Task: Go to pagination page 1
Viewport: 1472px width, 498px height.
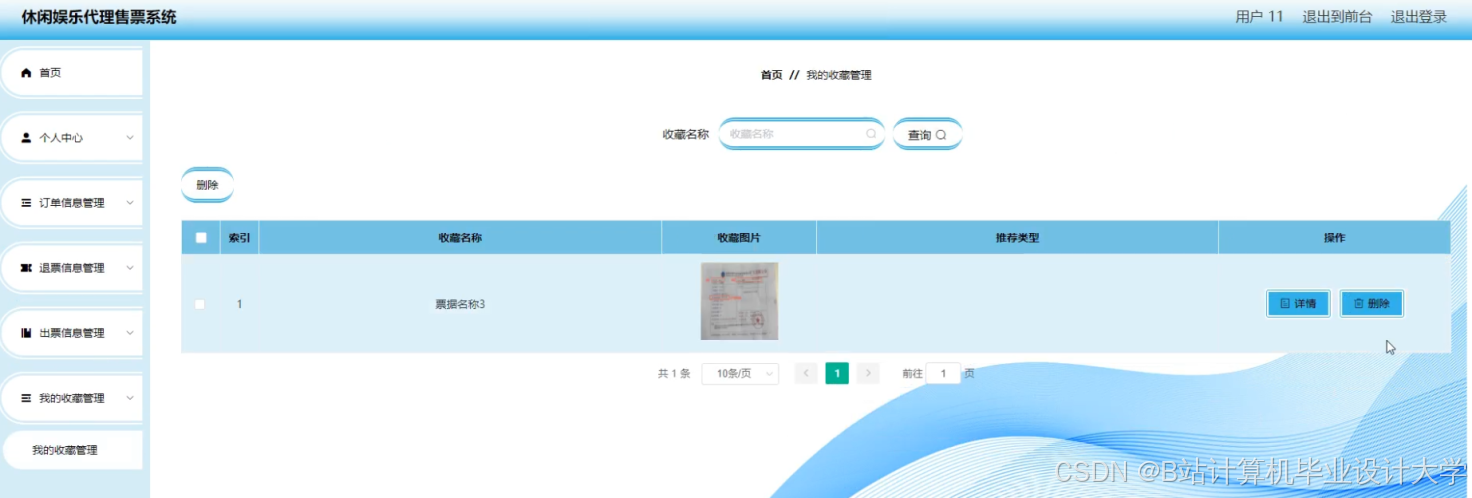Action: coord(837,374)
